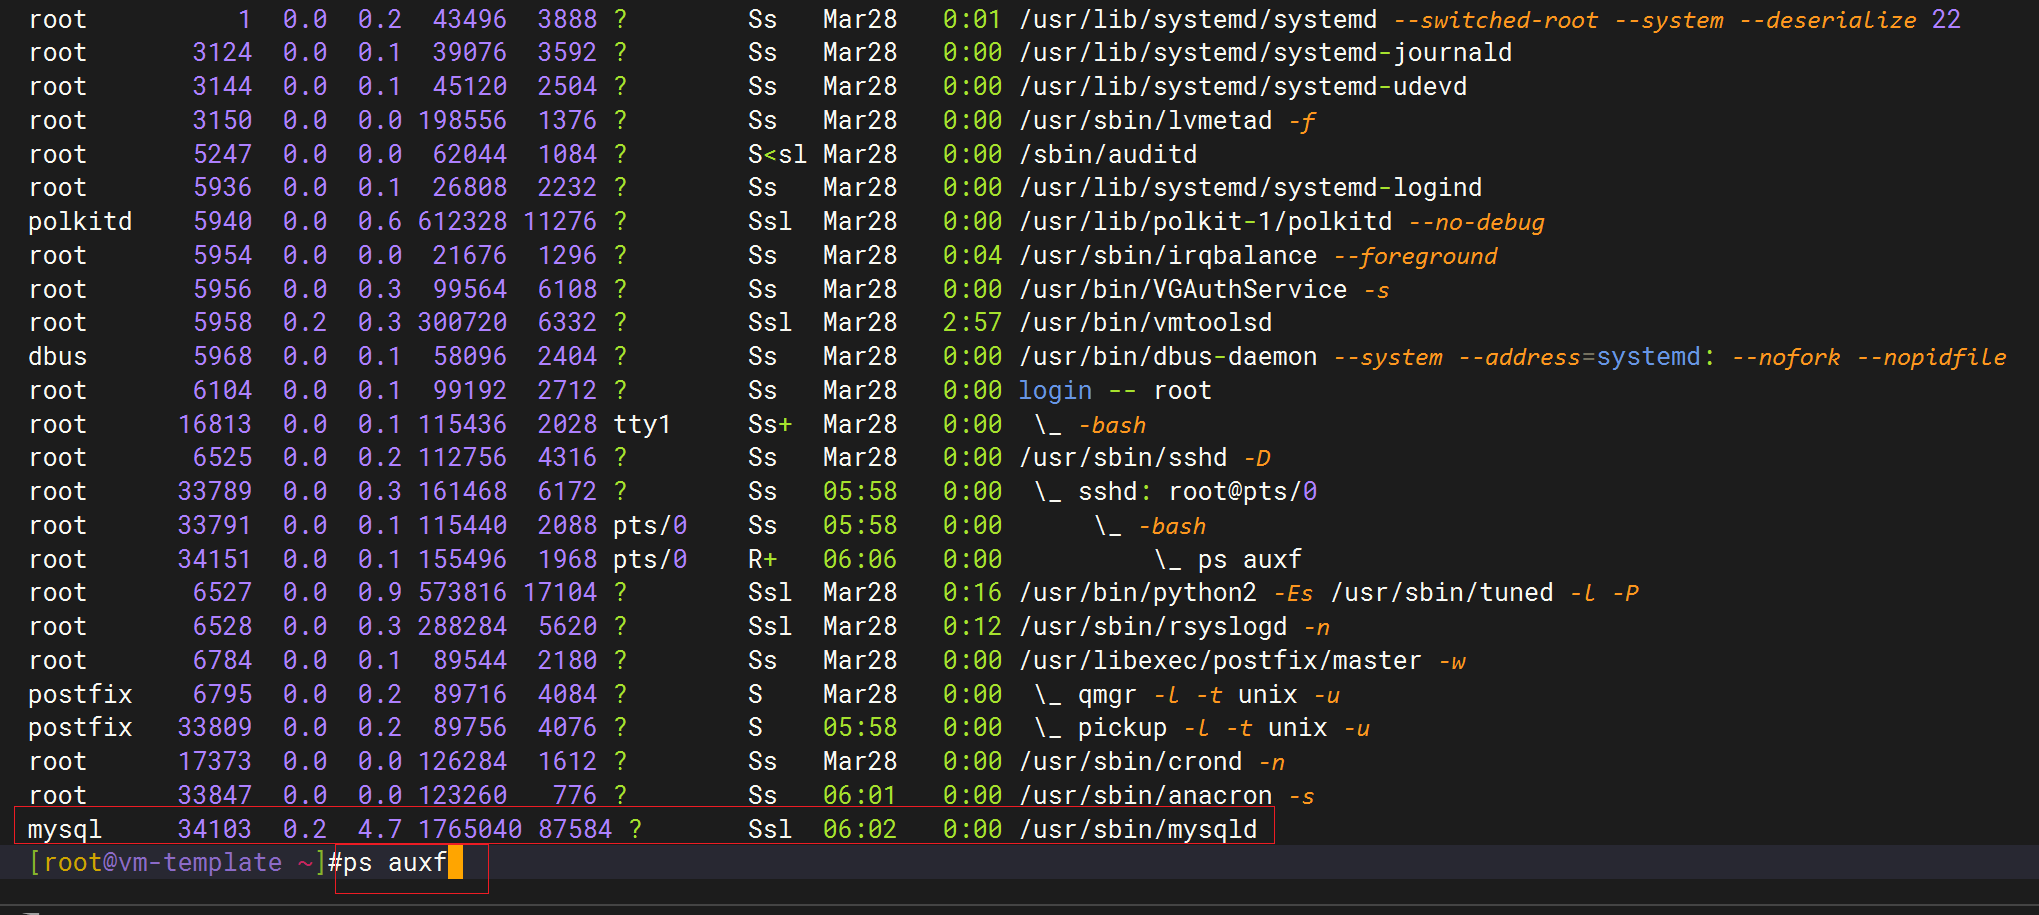Select '/usr/bin/vmtoolsd' text
Viewport: 2039px width, 915px height.
coord(1146,322)
